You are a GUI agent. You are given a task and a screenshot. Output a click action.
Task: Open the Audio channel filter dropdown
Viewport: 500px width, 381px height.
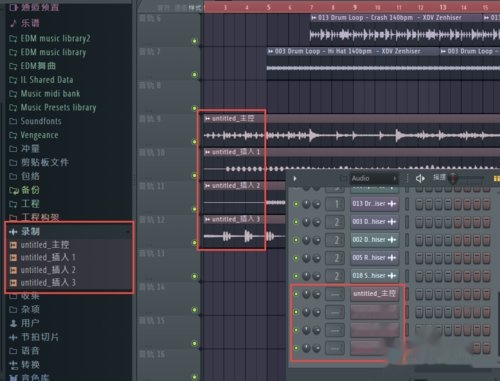tap(374, 179)
